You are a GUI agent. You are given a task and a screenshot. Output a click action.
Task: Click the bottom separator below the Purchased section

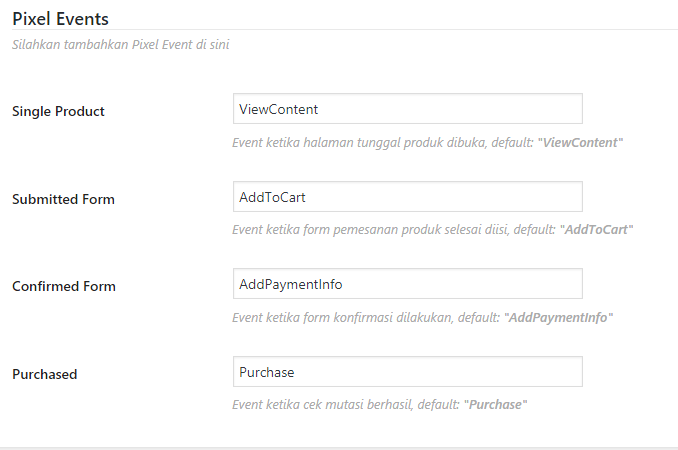[x=339, y=447]
